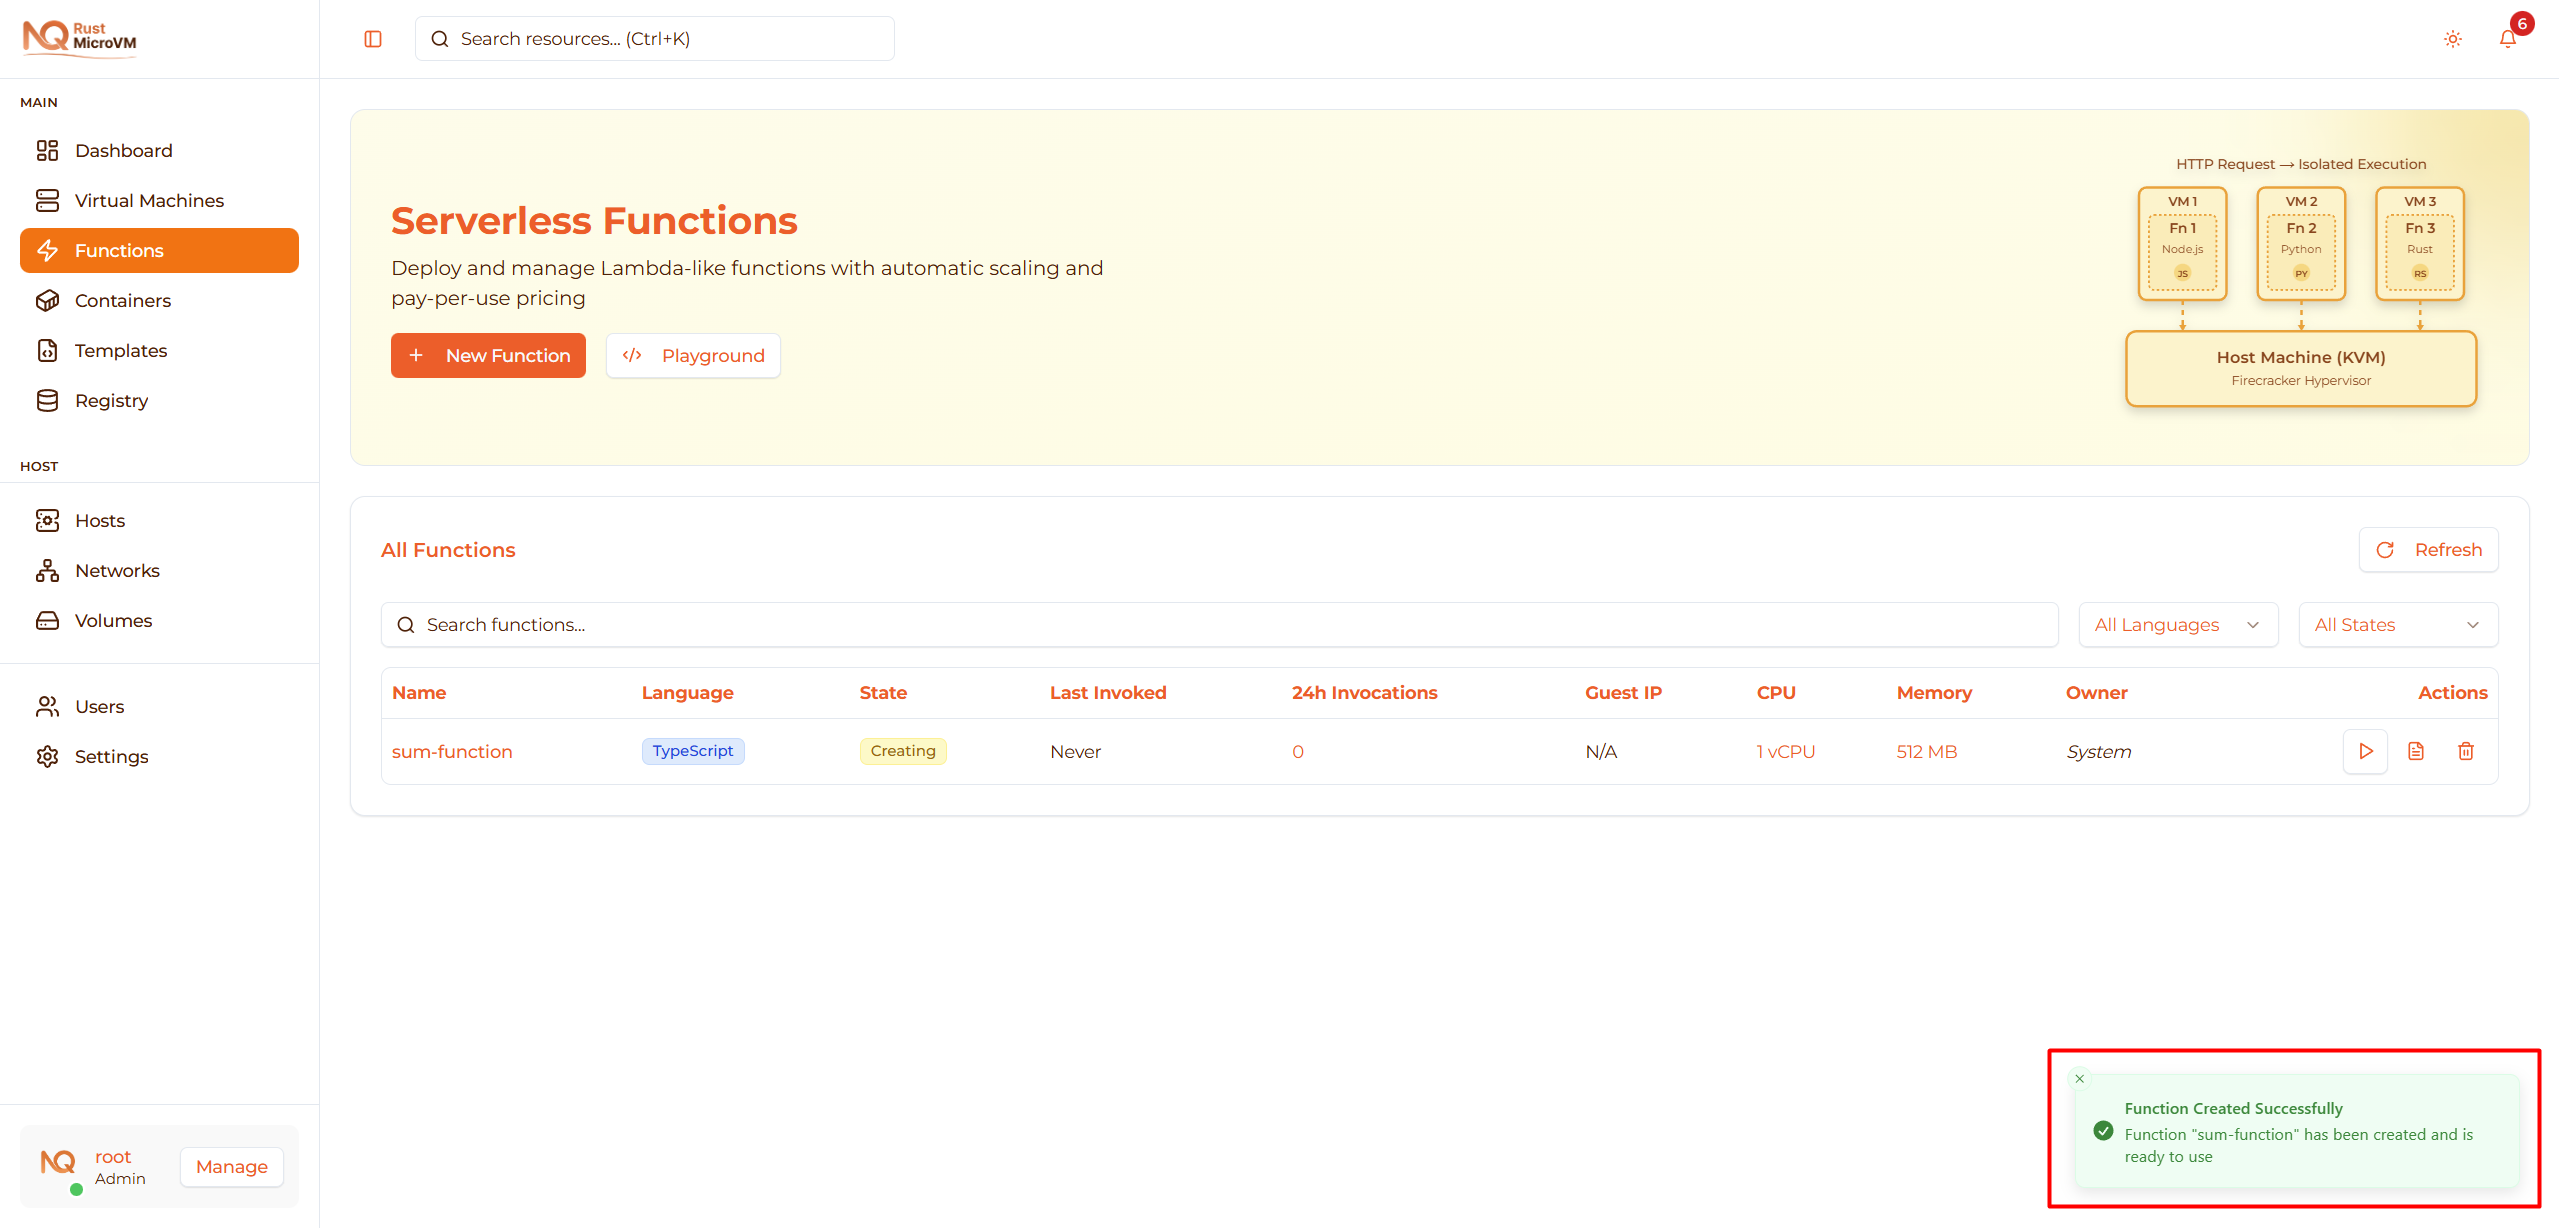Image resolution: width=2559 pixels, height=1228 pixels.
Task: Open the Functions section
Action: point(119,250)
